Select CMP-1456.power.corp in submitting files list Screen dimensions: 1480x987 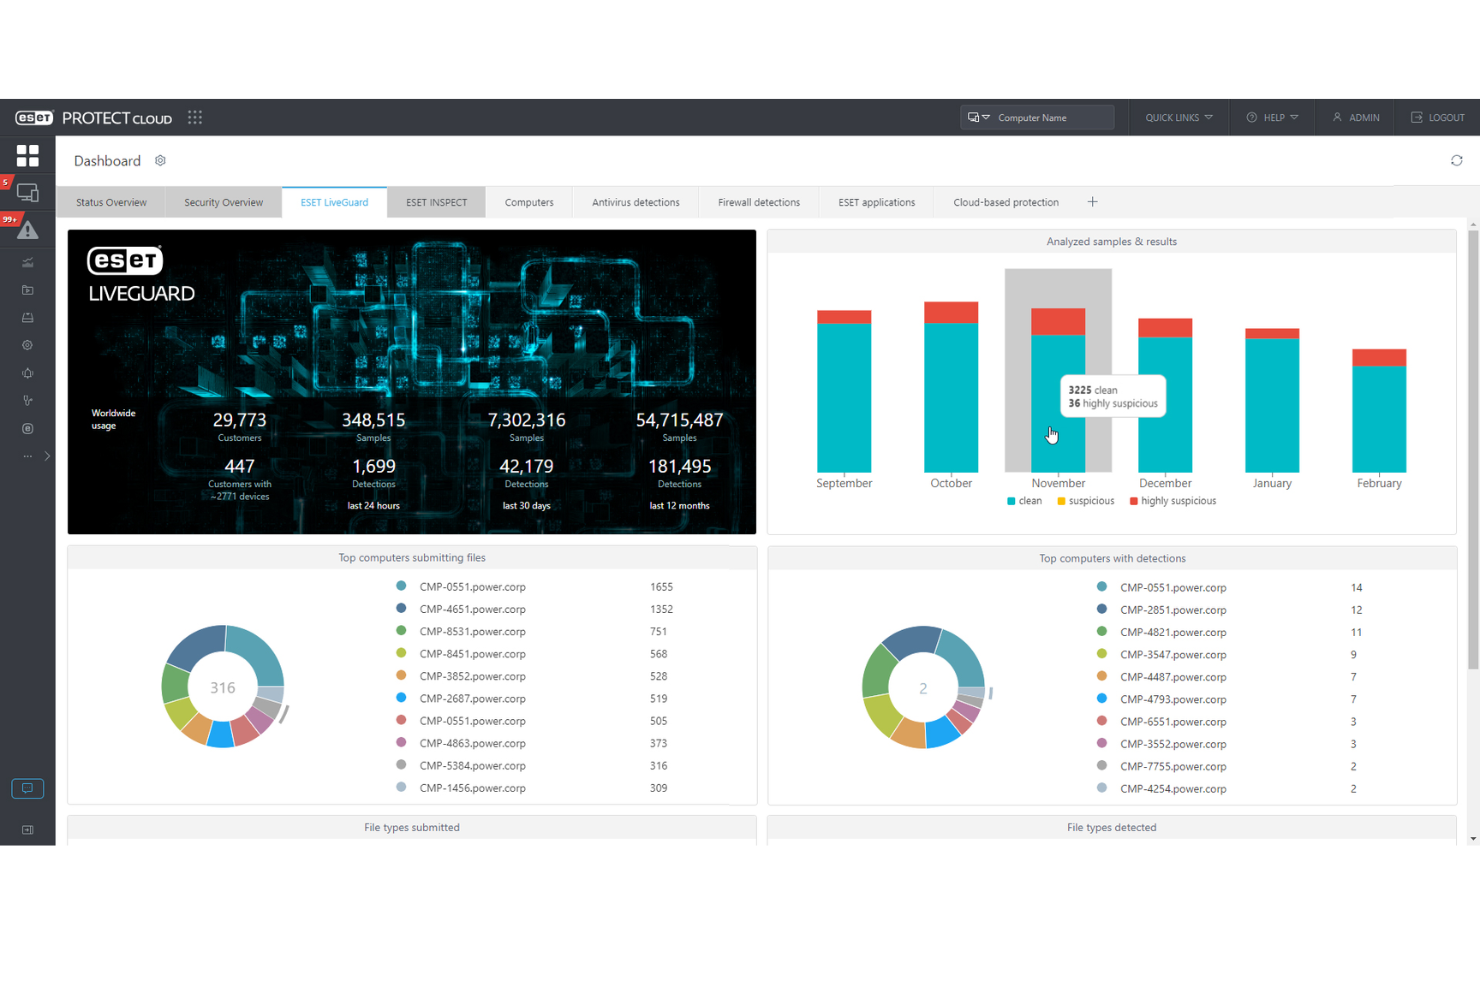click(472, 788)
